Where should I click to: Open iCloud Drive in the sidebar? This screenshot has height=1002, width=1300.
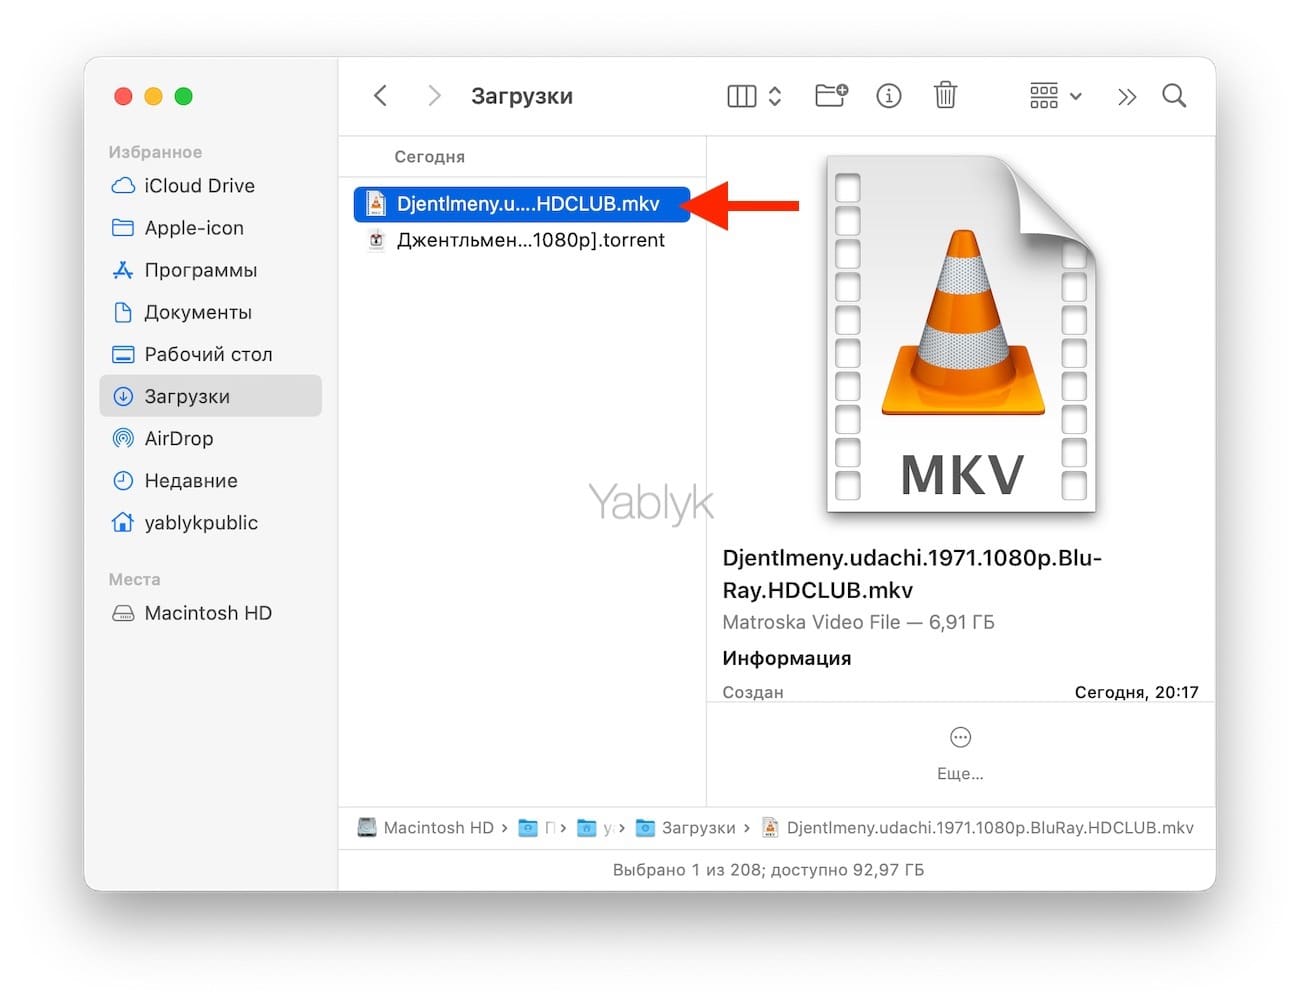199,186
